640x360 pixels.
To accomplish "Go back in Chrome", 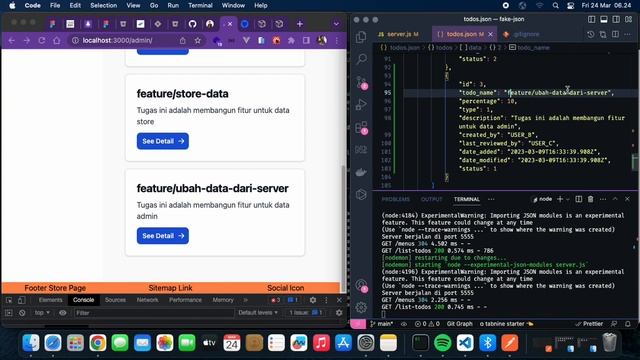I will click(x=11, y=40).
